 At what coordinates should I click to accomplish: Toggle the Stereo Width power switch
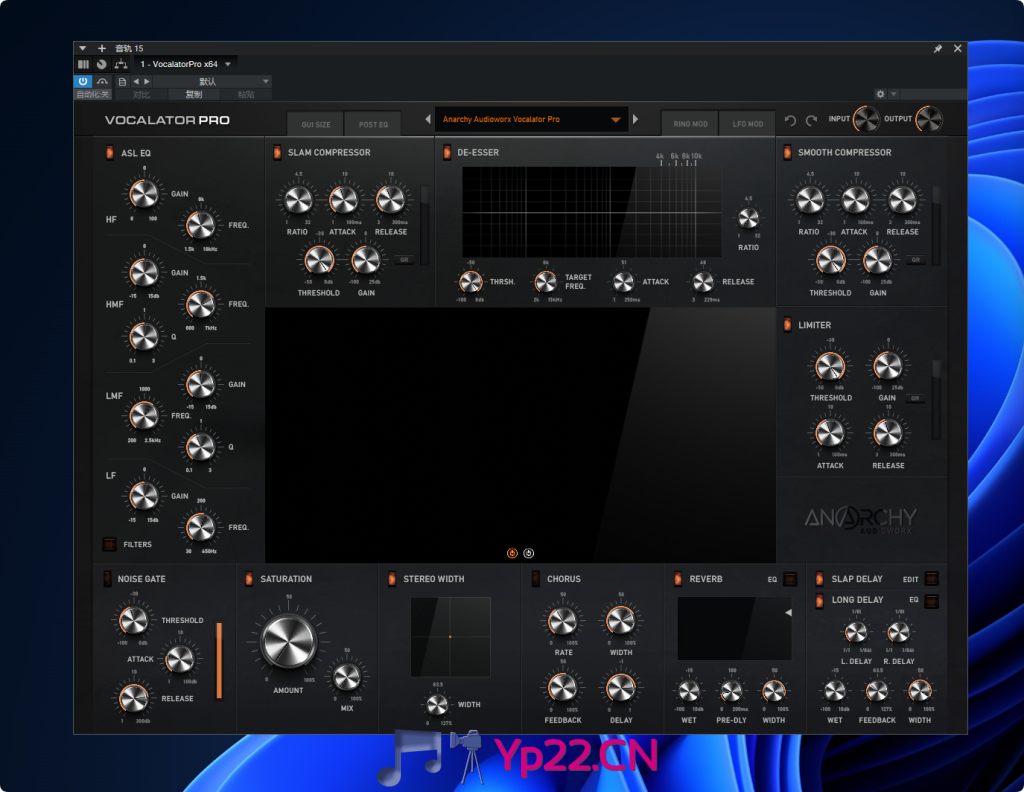pos(392,578)
